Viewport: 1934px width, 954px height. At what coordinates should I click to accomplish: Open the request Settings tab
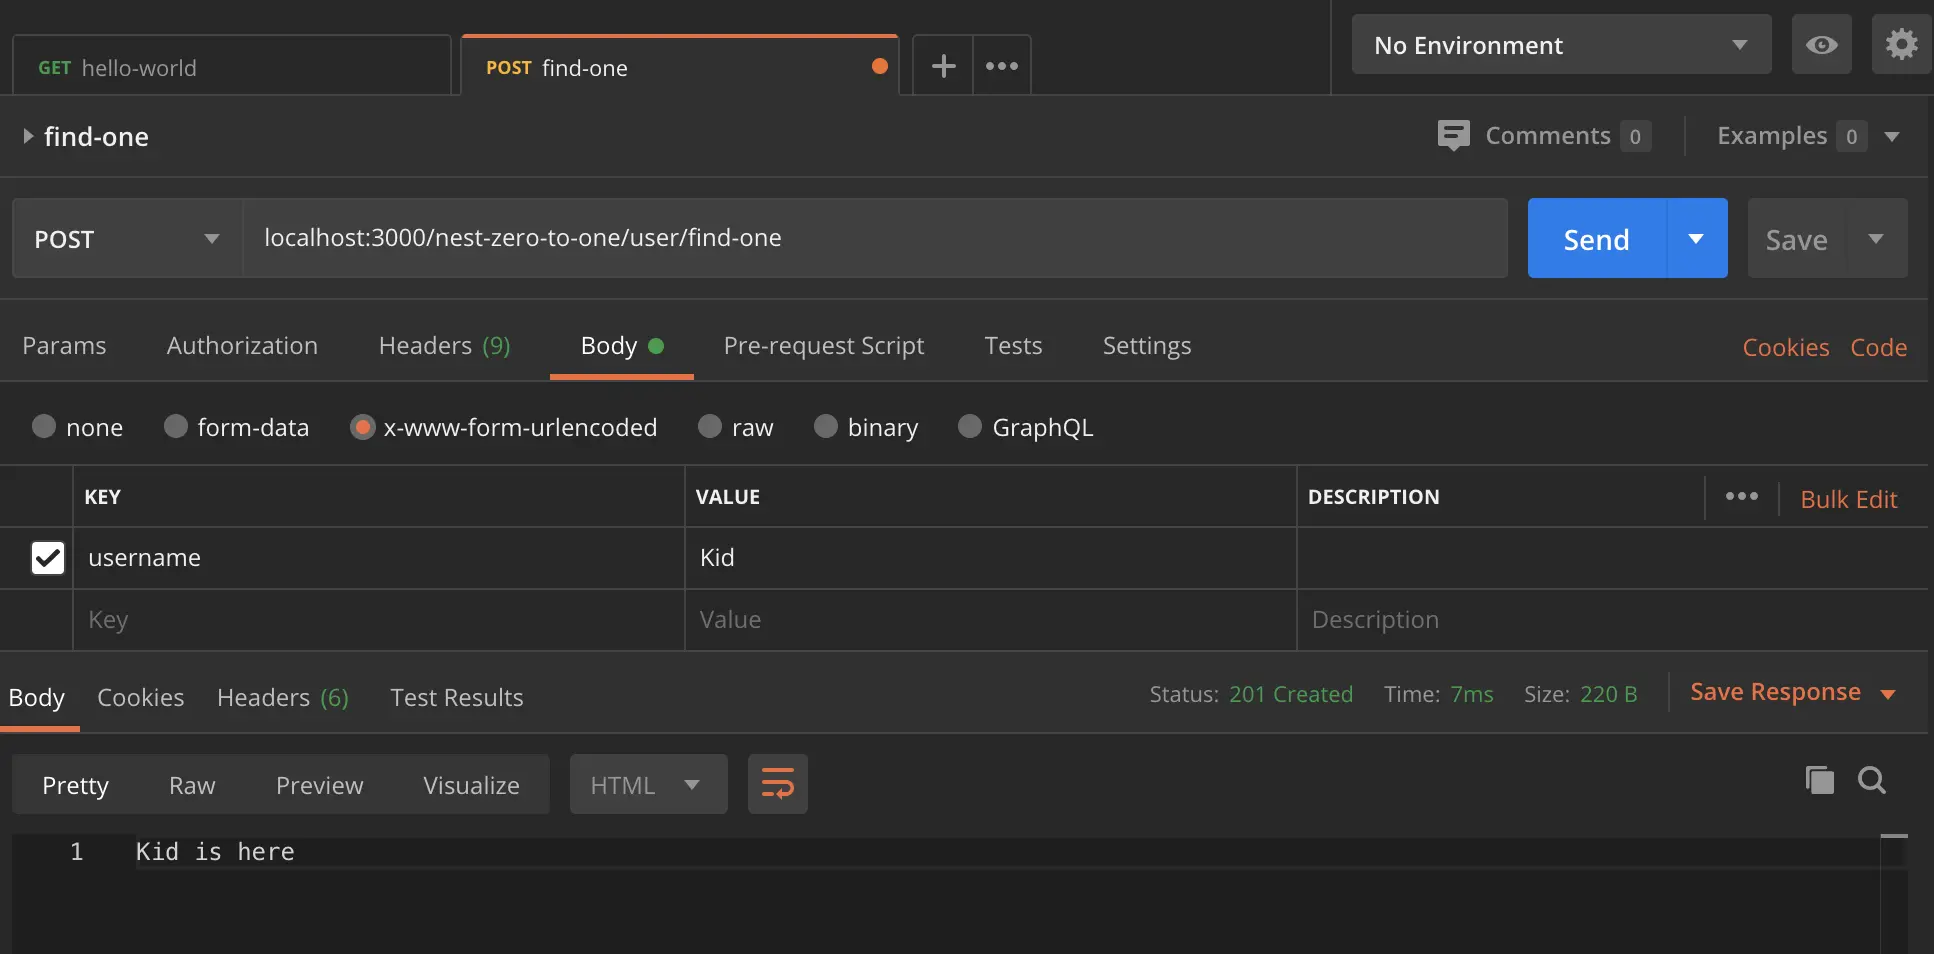pos(1147,346)
